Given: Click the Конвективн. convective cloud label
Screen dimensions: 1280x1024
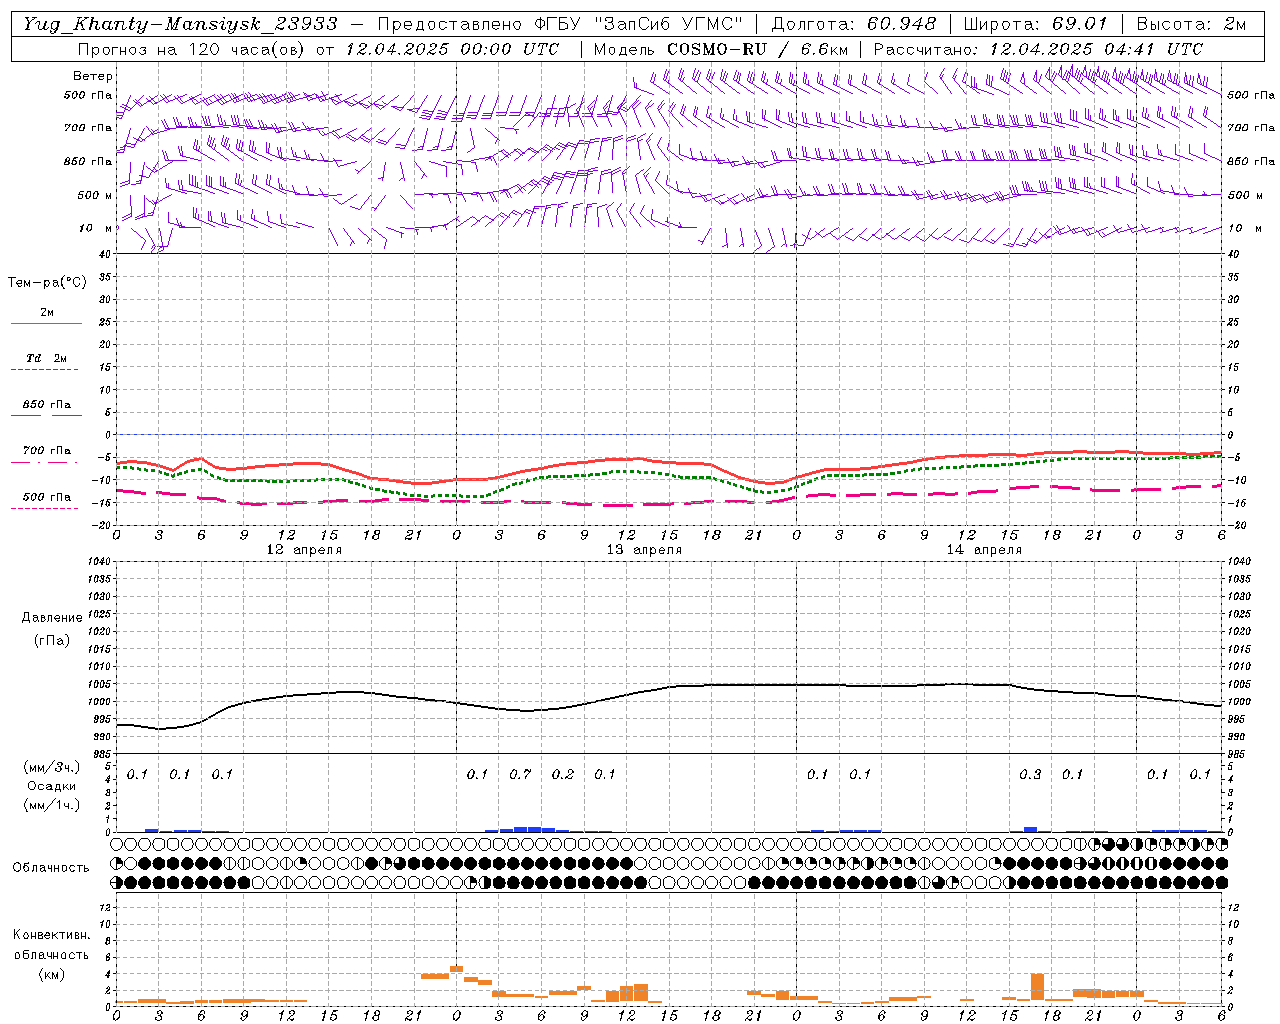Looking at the screenshot, I should (x=51, y=935).
